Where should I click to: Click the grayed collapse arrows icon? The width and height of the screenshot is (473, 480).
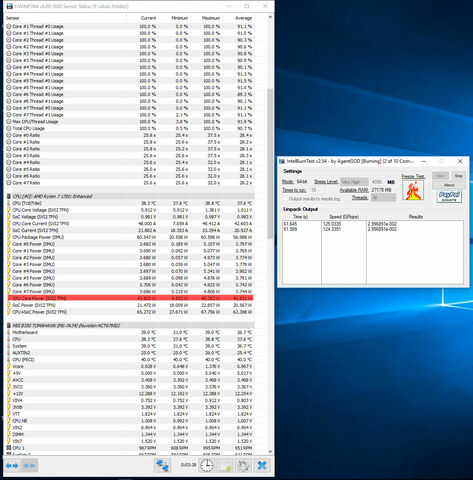click(x=29, y=465)
